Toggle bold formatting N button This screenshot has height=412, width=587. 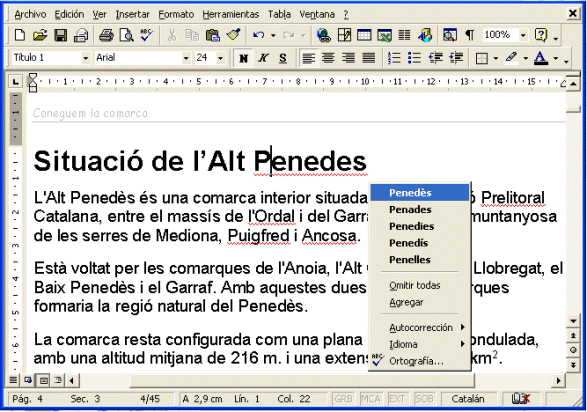[243, 58]
